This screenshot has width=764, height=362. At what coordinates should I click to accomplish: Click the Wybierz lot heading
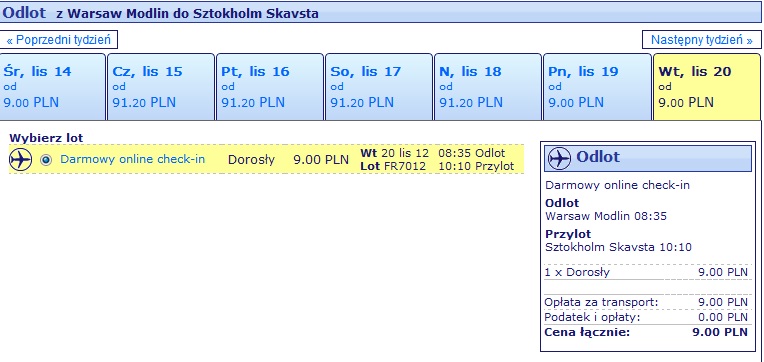coord(46,138)
